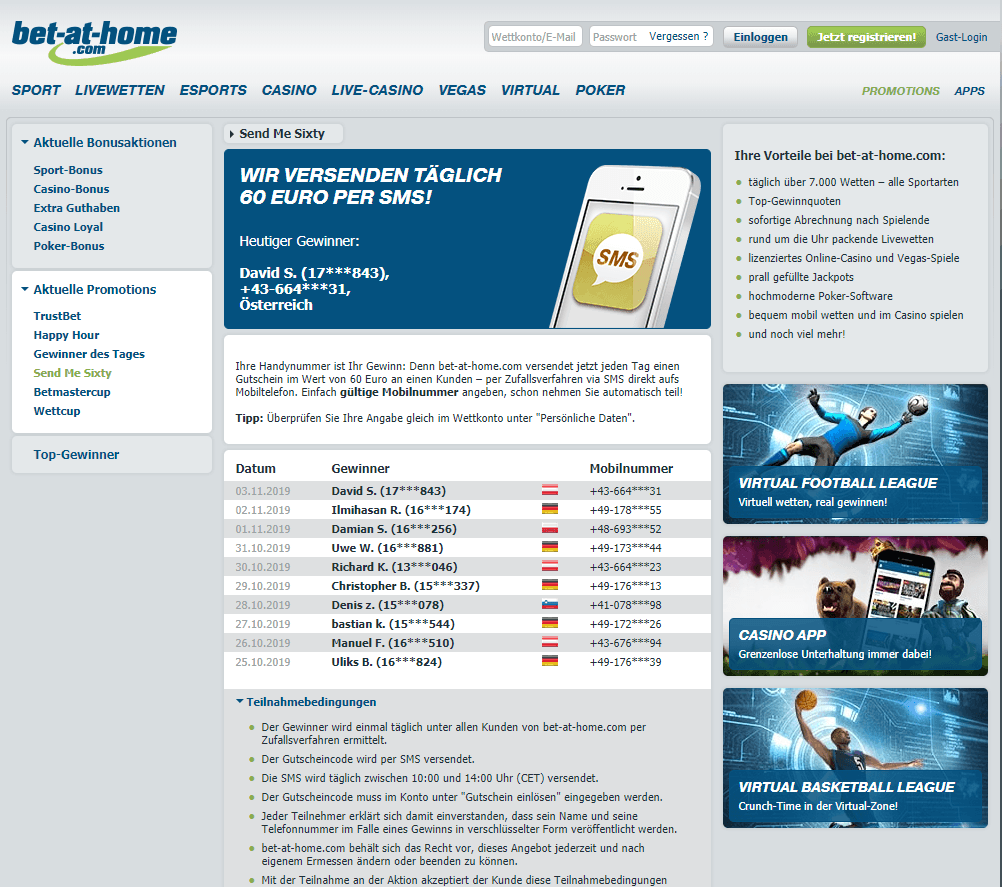Open the CASINO section
Screen dimensions: 1002x887
pos(289,90)
